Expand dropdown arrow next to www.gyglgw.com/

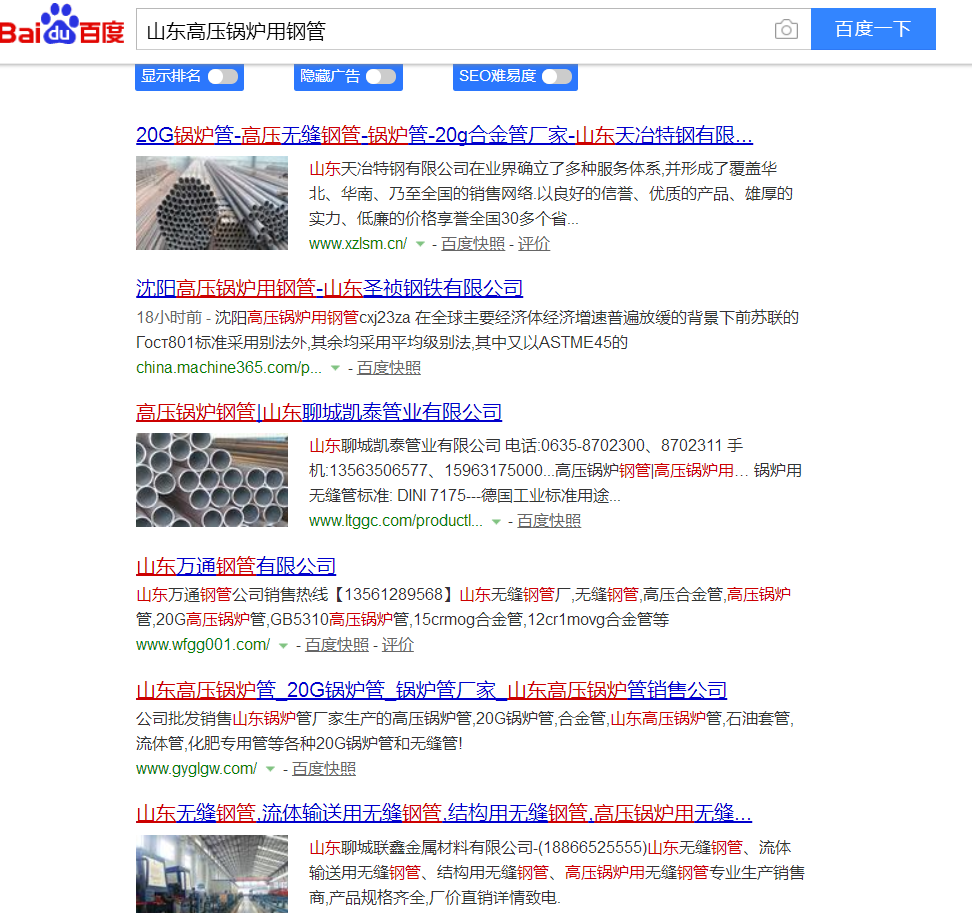[x=270, y=769]
